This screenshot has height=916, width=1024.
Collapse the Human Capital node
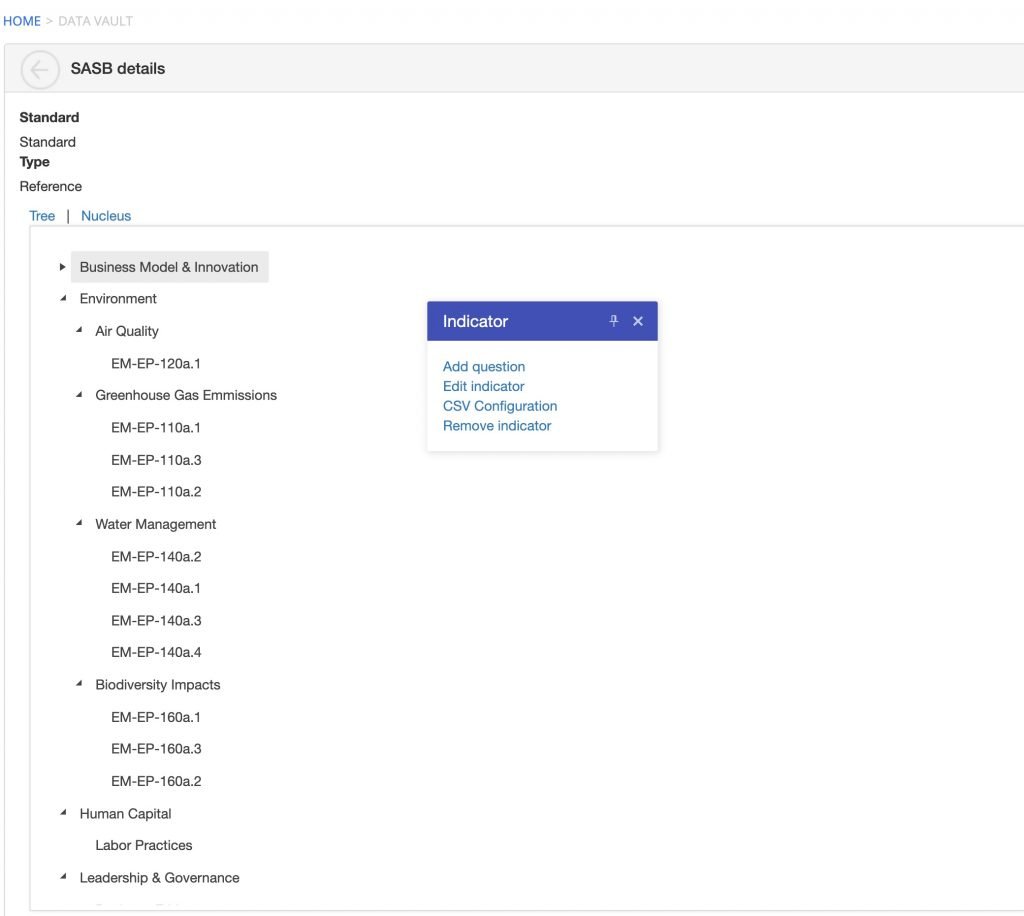click(x=63, y=813)
